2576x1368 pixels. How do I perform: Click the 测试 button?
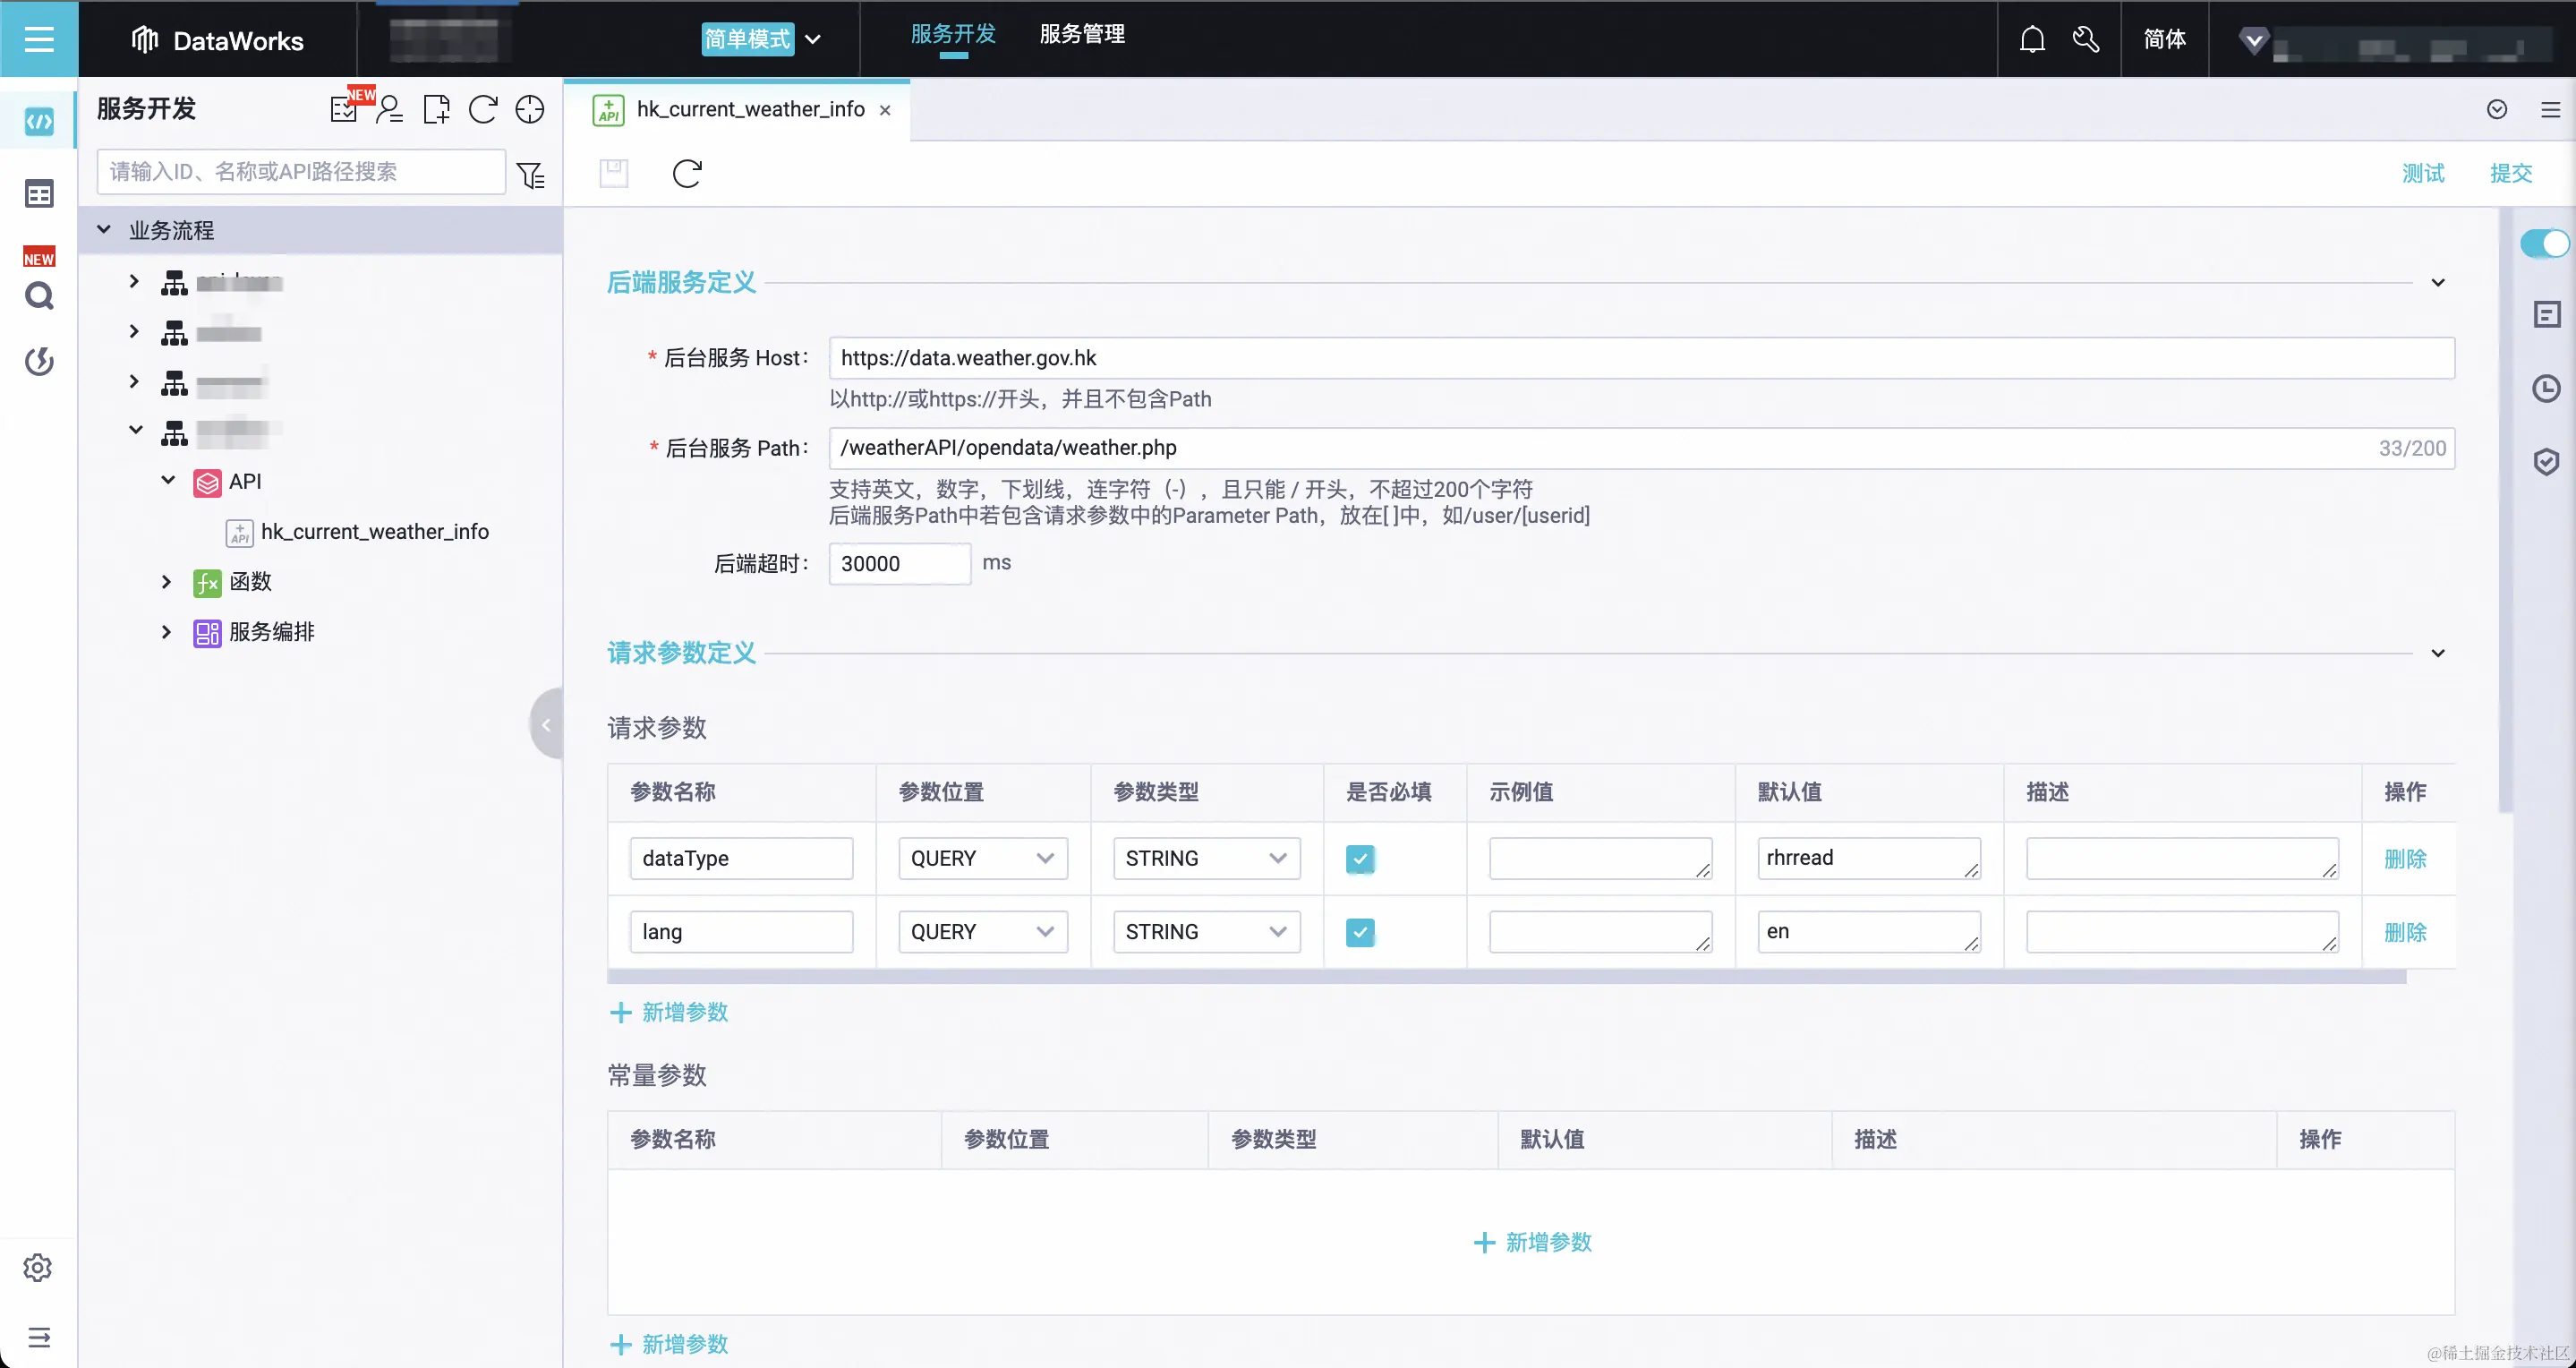point(2422,173)
